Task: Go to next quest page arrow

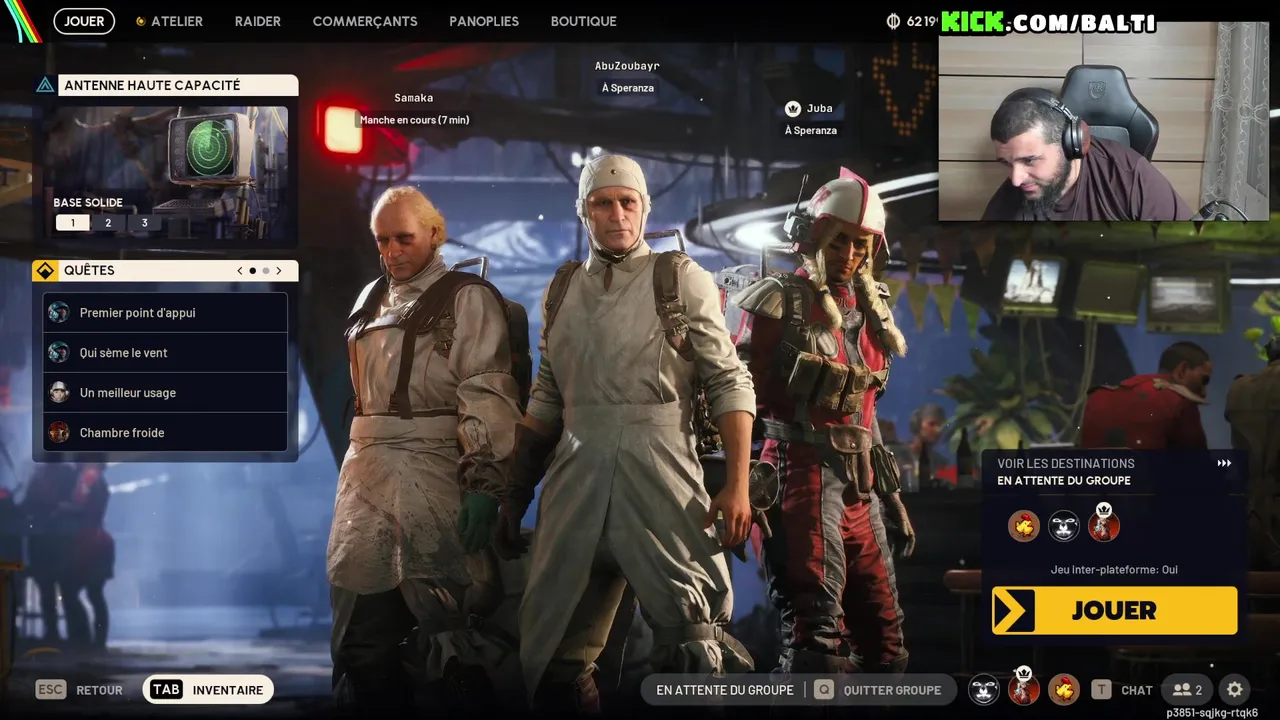Action: tap(279, 270)
